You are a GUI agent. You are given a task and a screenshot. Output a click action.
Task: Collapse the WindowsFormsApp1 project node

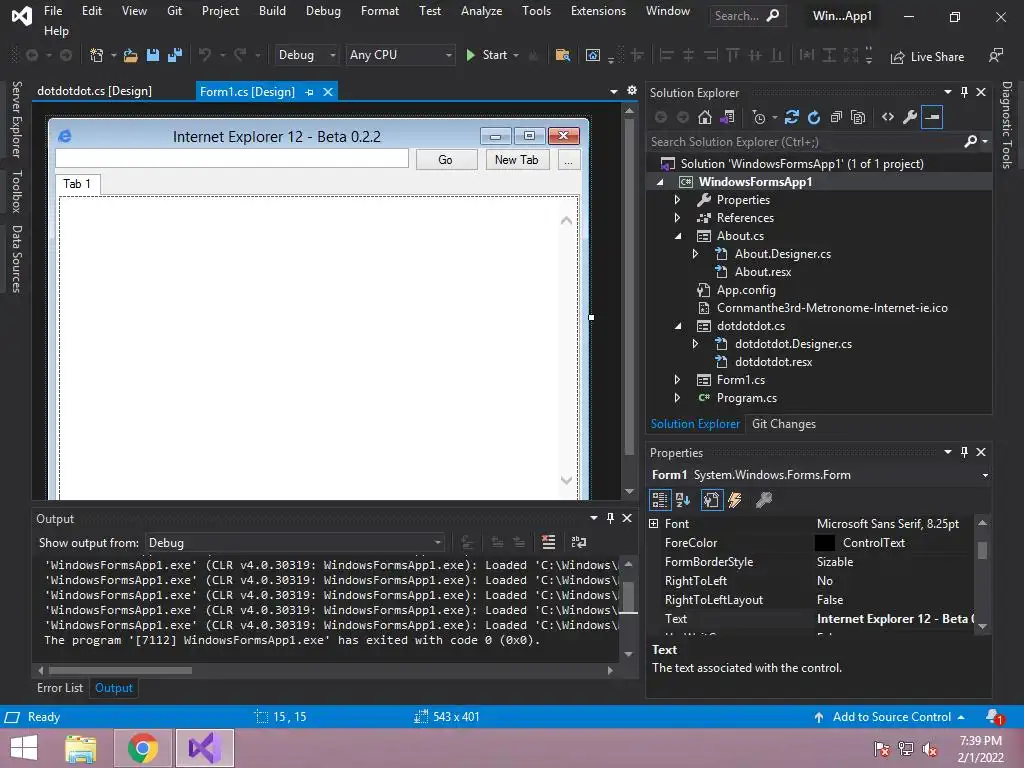click(x=660, y=182)
